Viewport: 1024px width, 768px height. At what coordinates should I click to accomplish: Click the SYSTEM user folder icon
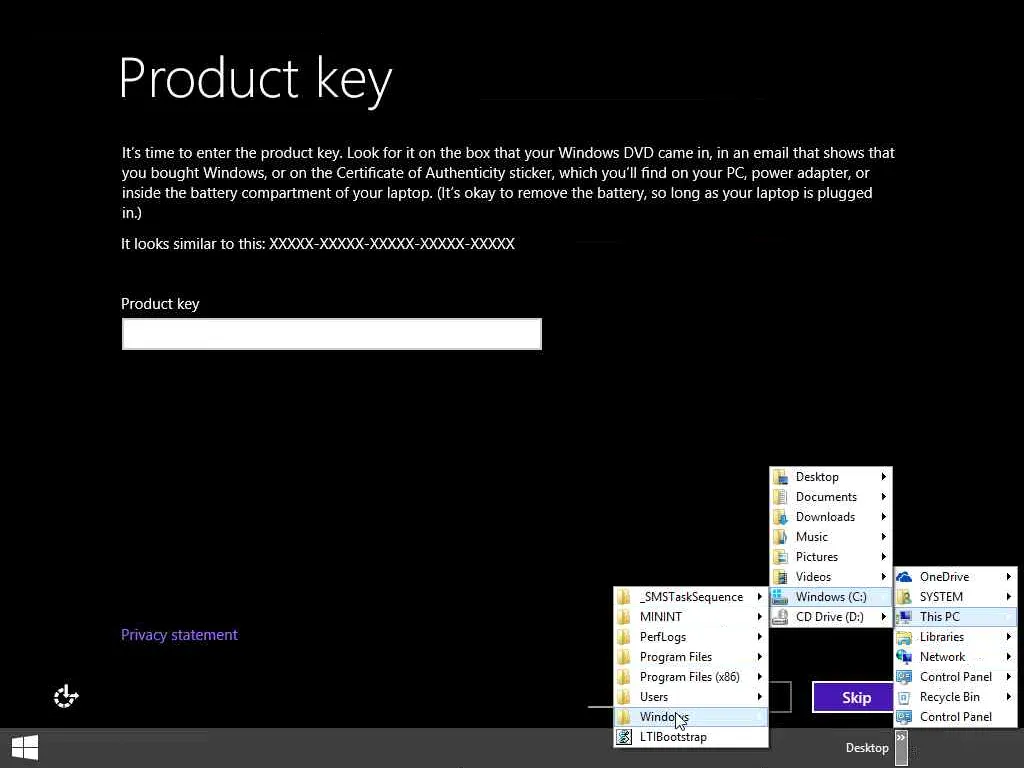(904, 597)
